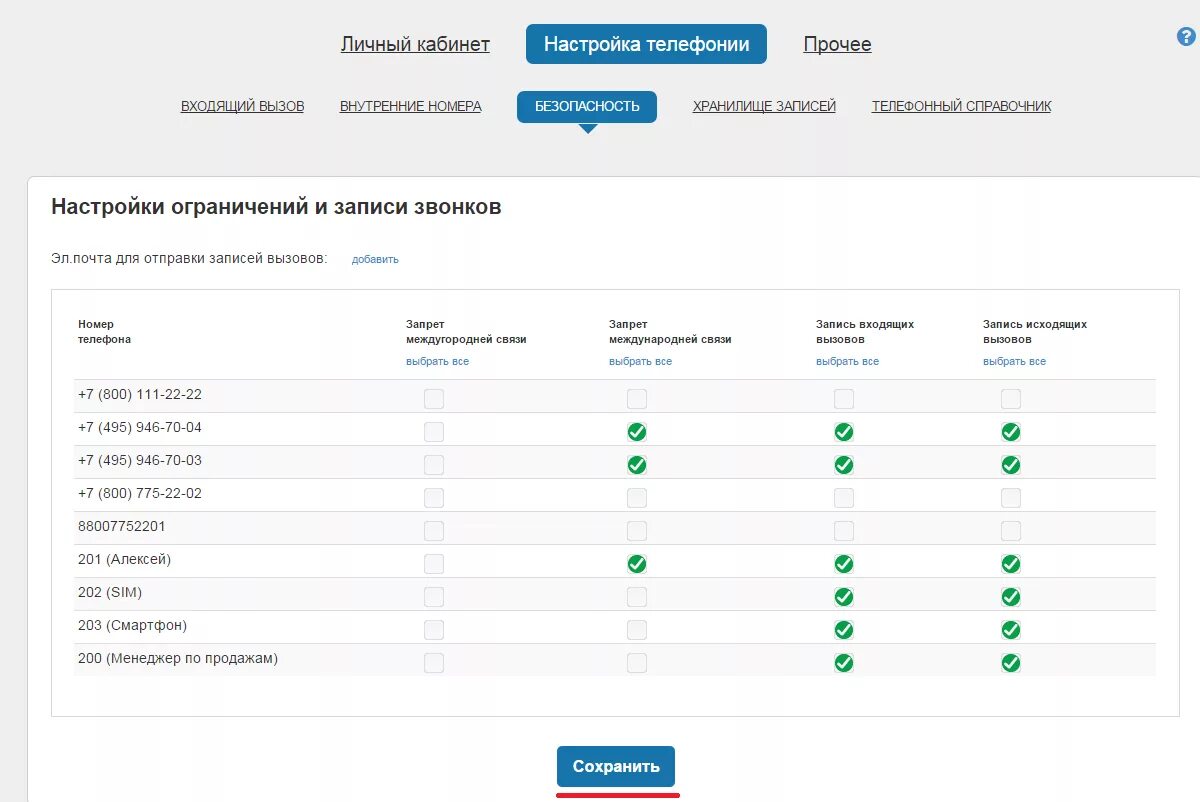Click добавить link for email

[x=375, y=260]
